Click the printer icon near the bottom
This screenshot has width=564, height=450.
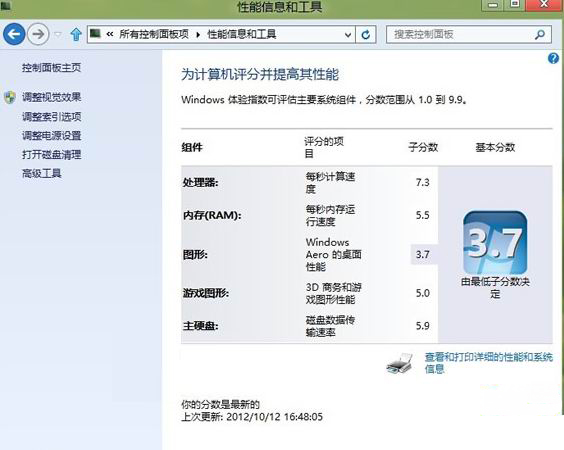pyautogui.click(x=399, y=363)
